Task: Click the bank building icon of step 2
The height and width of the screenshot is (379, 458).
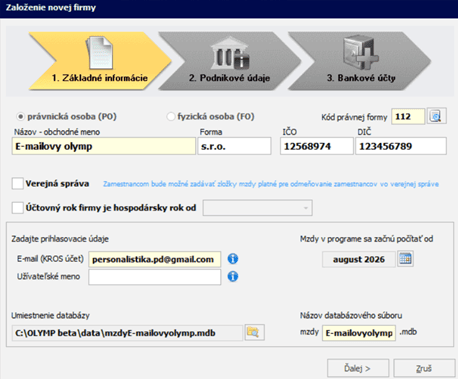Action: click(x=230, y=53)
